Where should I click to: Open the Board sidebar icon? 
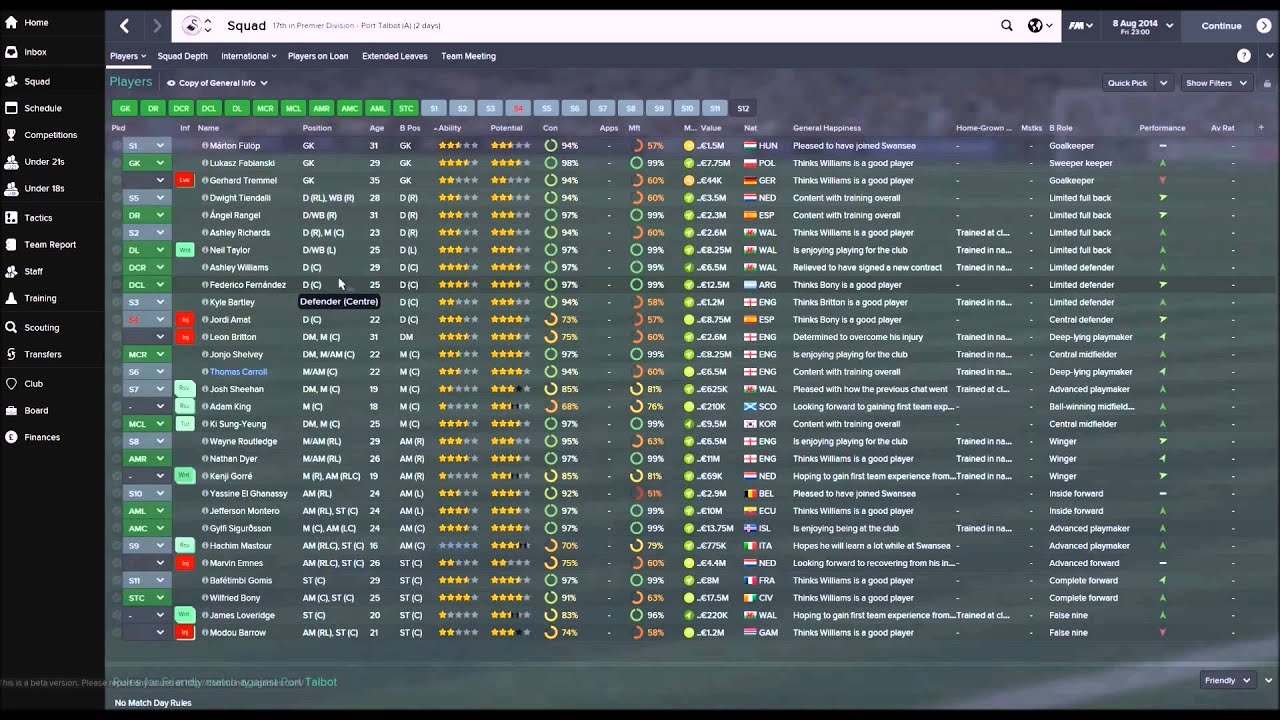(x=11, y=410)
